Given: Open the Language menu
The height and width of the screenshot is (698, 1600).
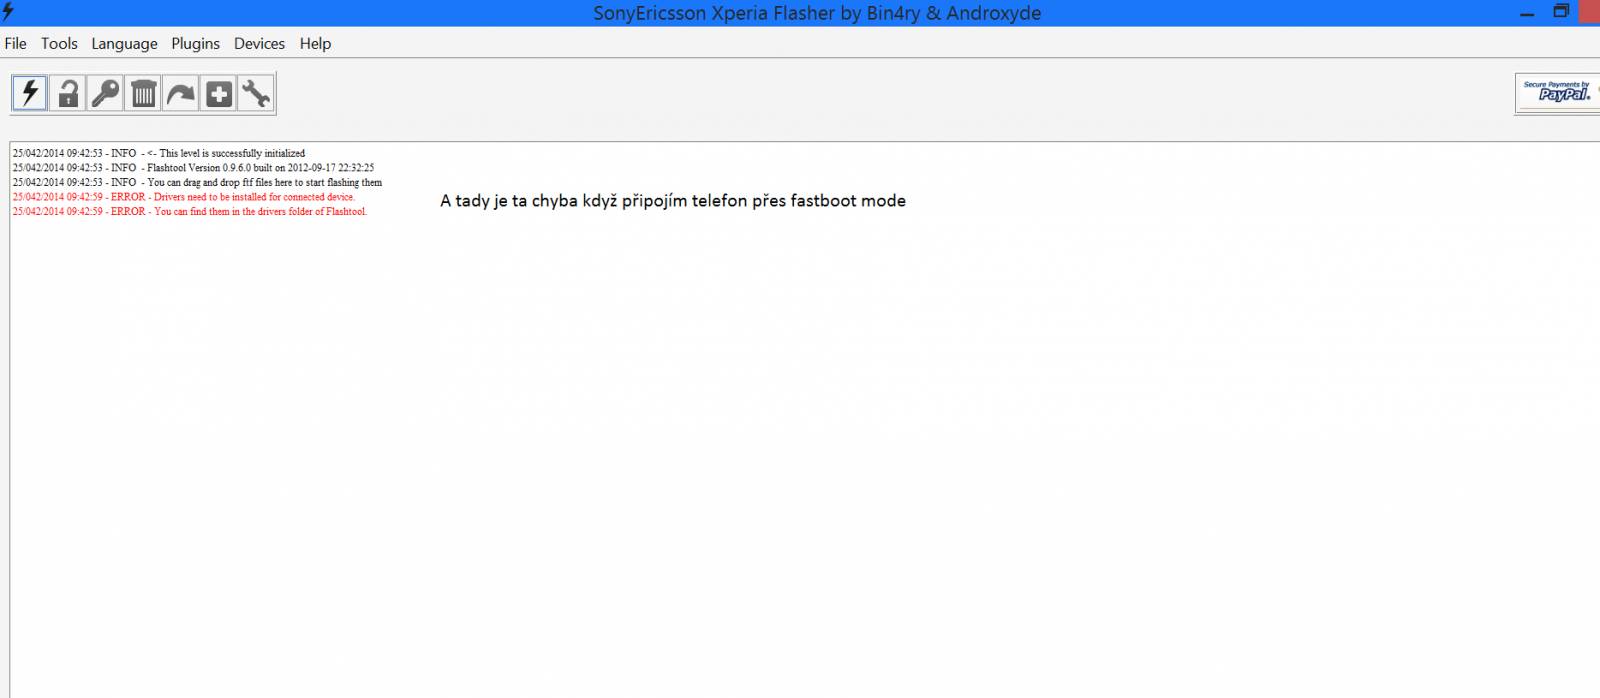Looking at the screenshot, I should click(x=124, y=43).
